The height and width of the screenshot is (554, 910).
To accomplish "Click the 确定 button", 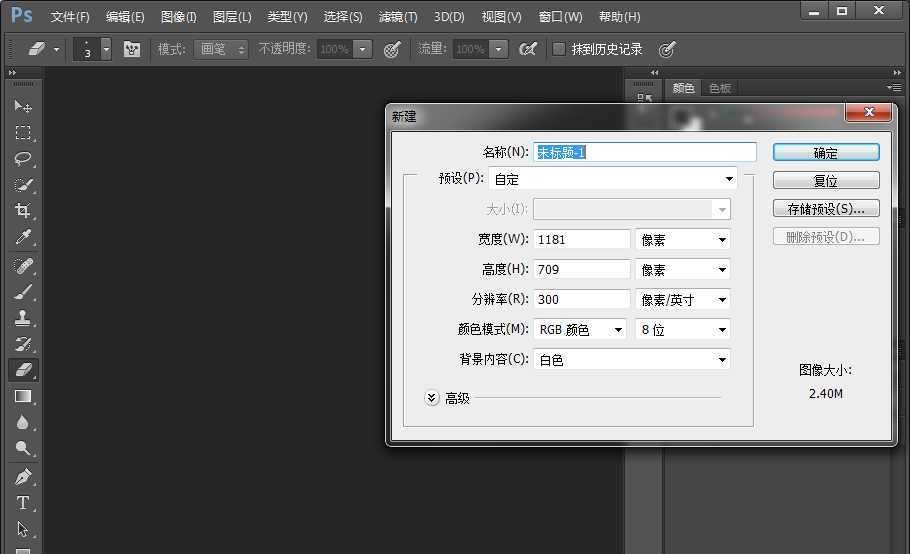I will [x=825, y=153].
